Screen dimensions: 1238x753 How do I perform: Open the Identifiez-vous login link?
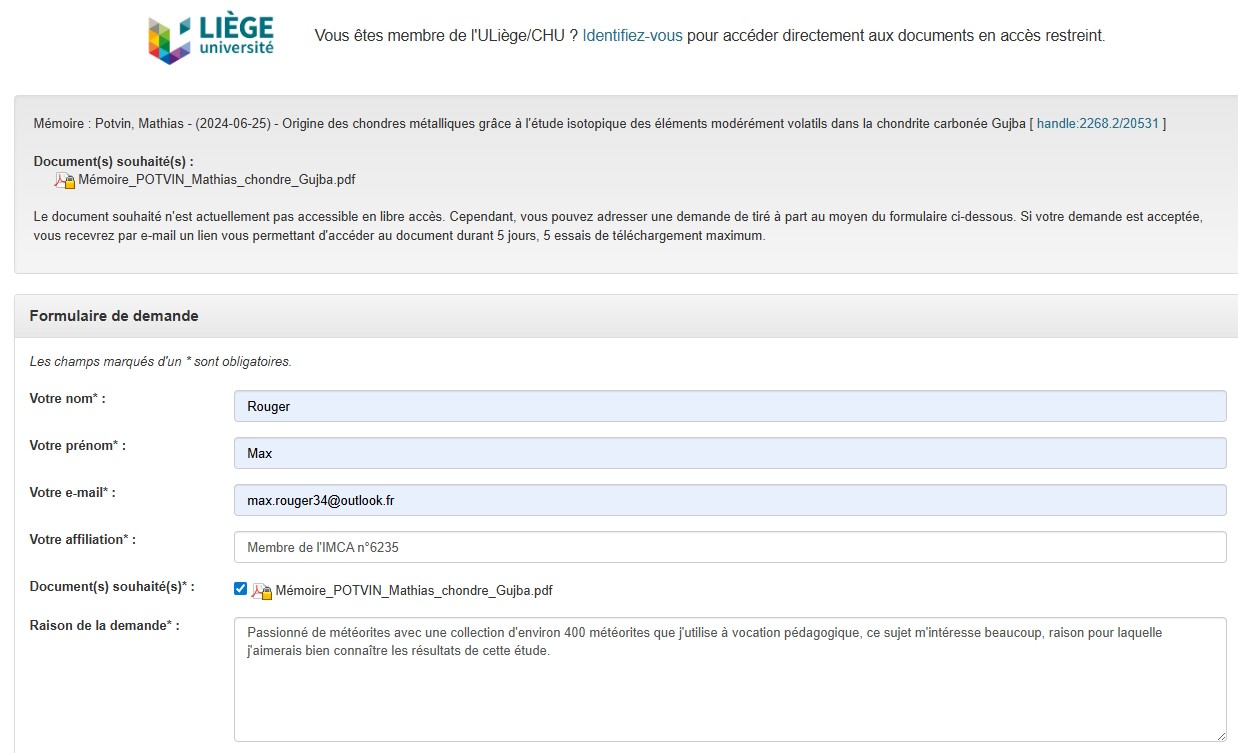point(632,36)
